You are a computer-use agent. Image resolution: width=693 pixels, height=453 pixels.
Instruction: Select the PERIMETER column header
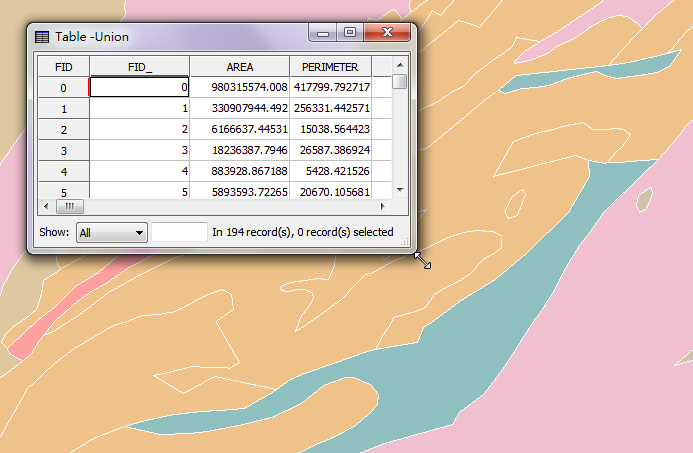tap(330, 67)
